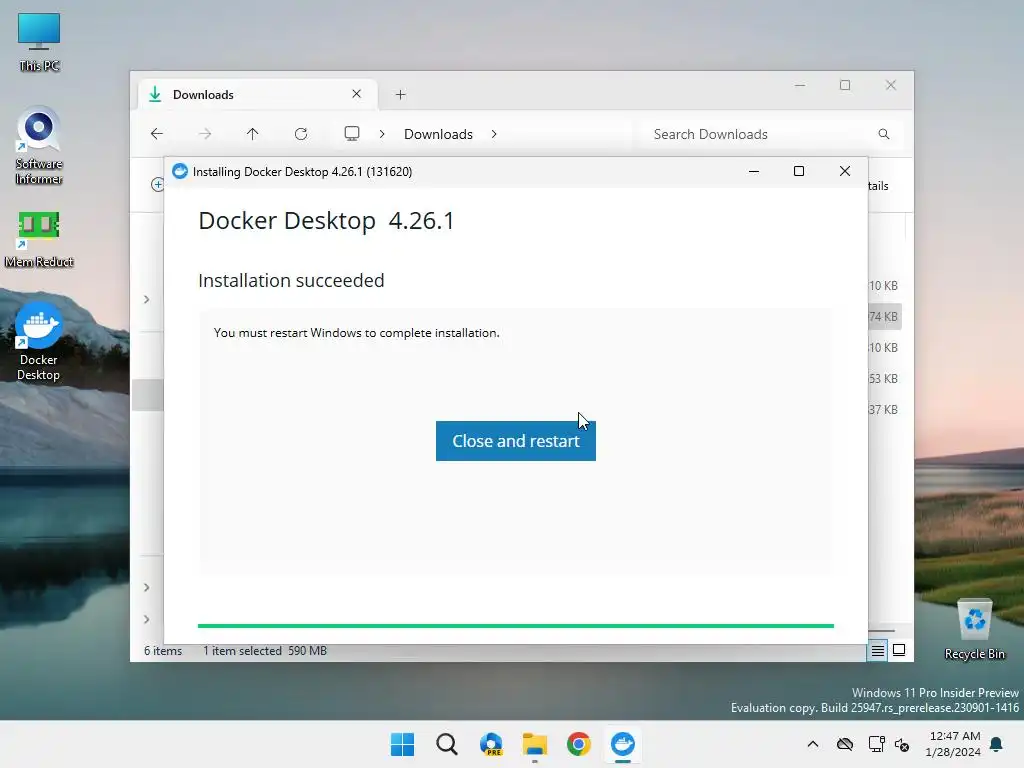Open the Windows Start menu
The height and width of the screenshot is (768, 1024).
pyautogui.click(x=402, y=744)
